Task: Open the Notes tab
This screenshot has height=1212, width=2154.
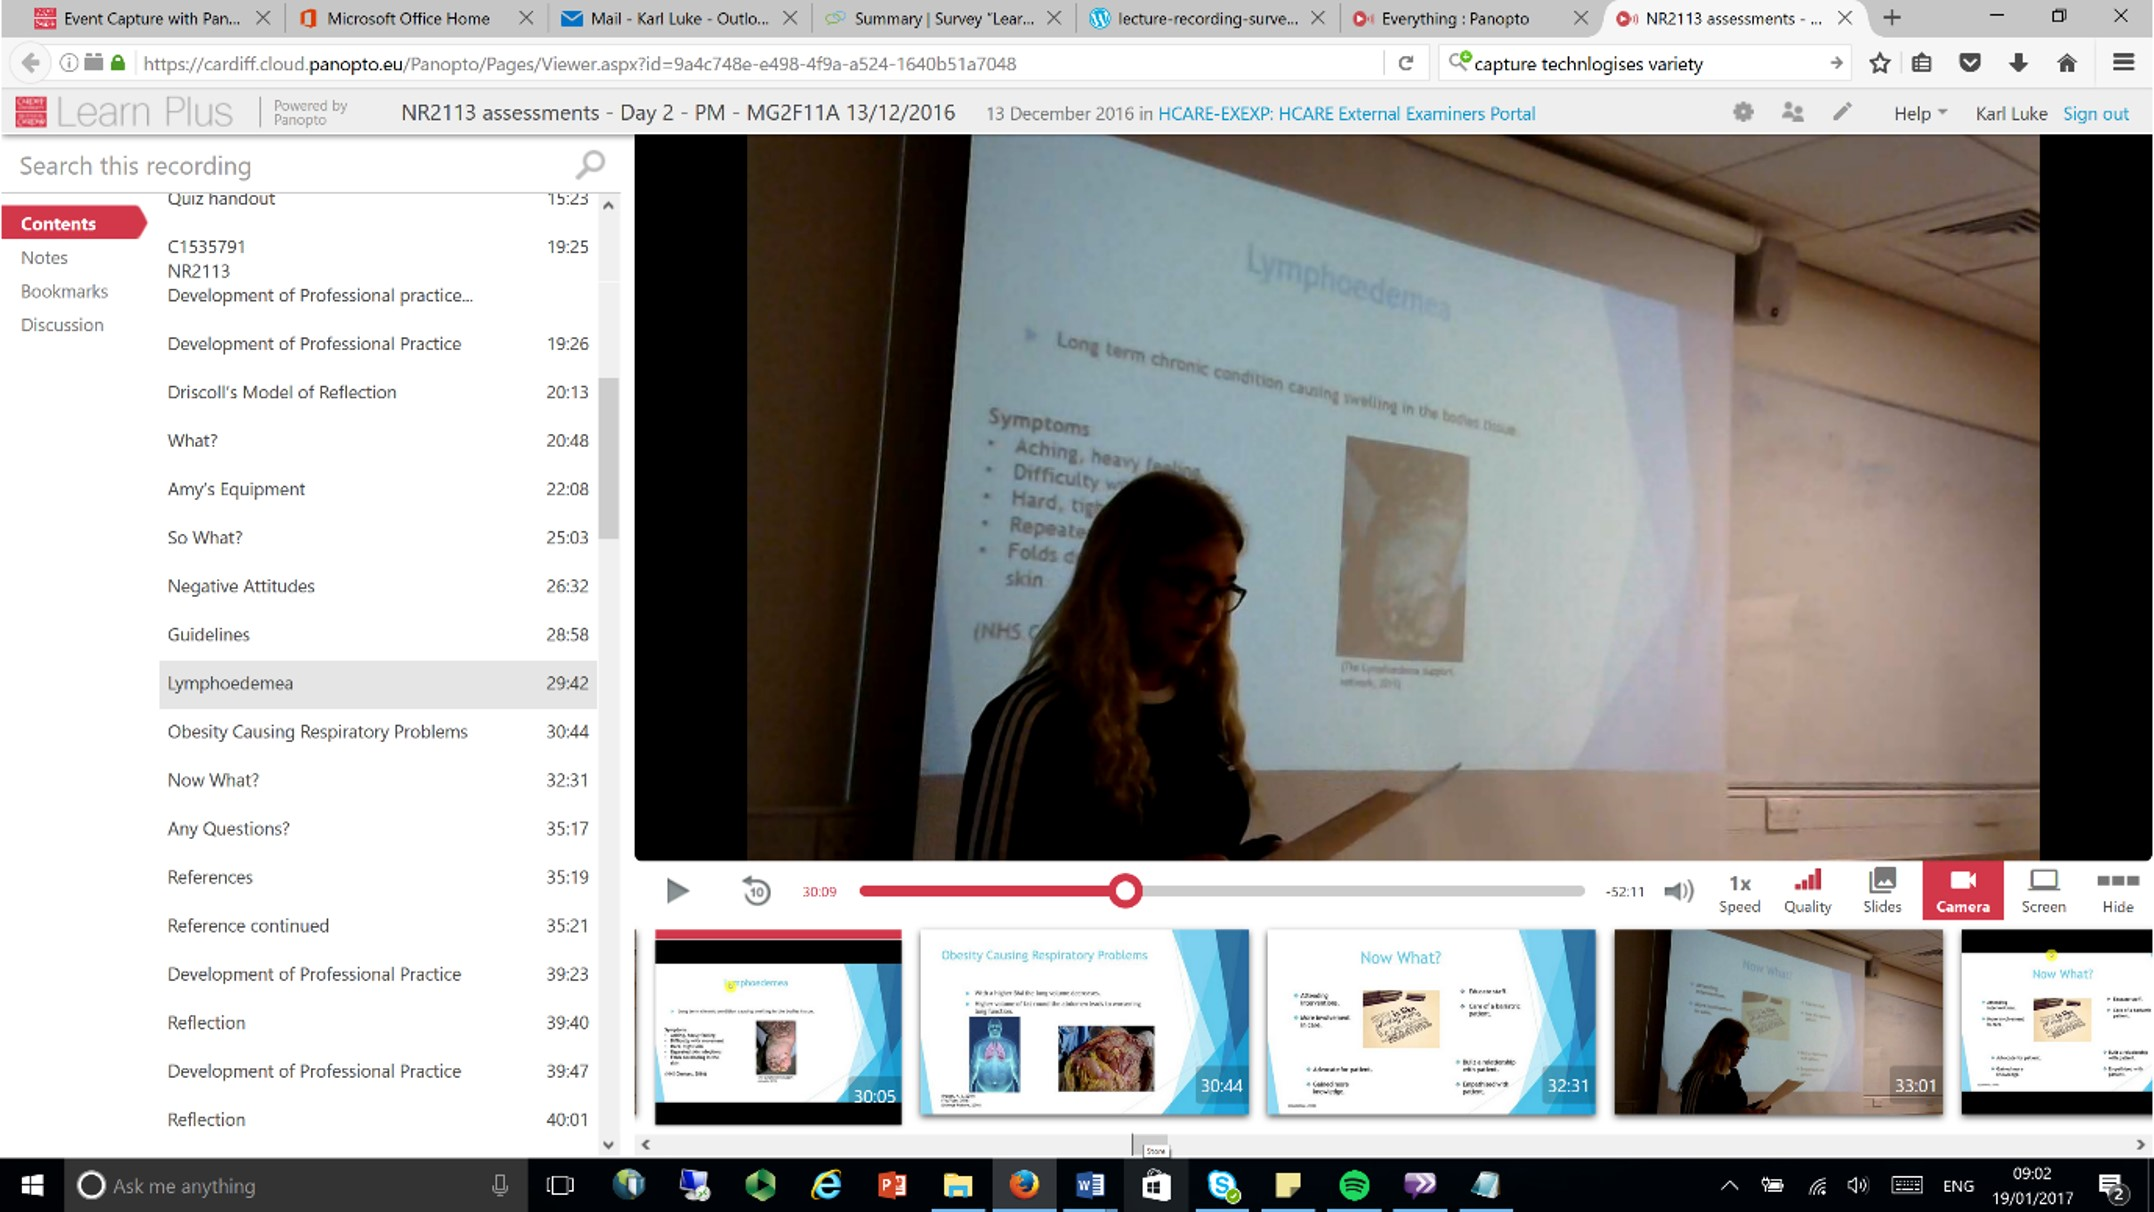Action: [44, 257]
